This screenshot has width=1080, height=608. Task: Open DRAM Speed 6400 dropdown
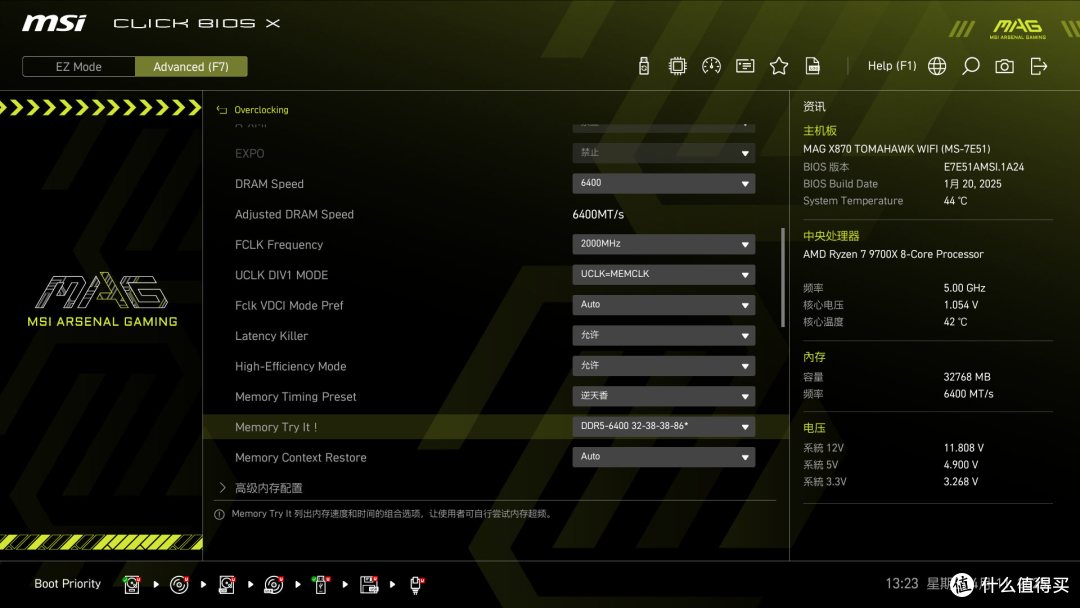663,183
